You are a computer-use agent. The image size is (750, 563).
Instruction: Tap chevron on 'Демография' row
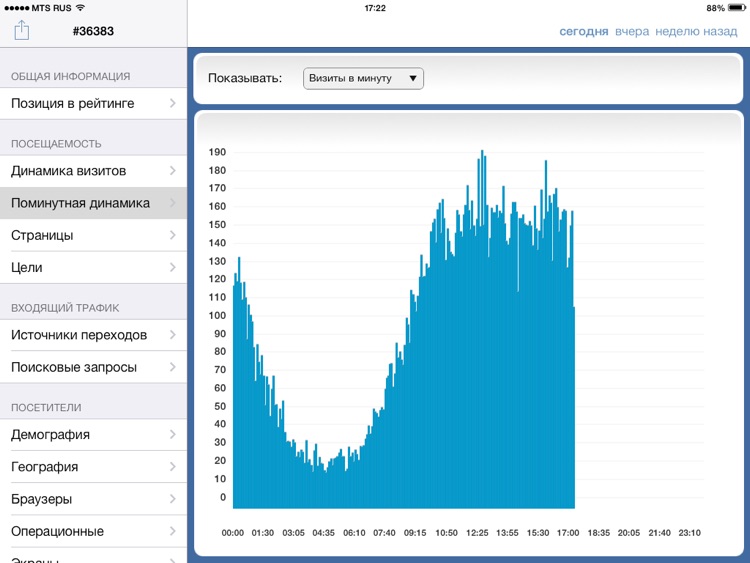coord(173,434)
